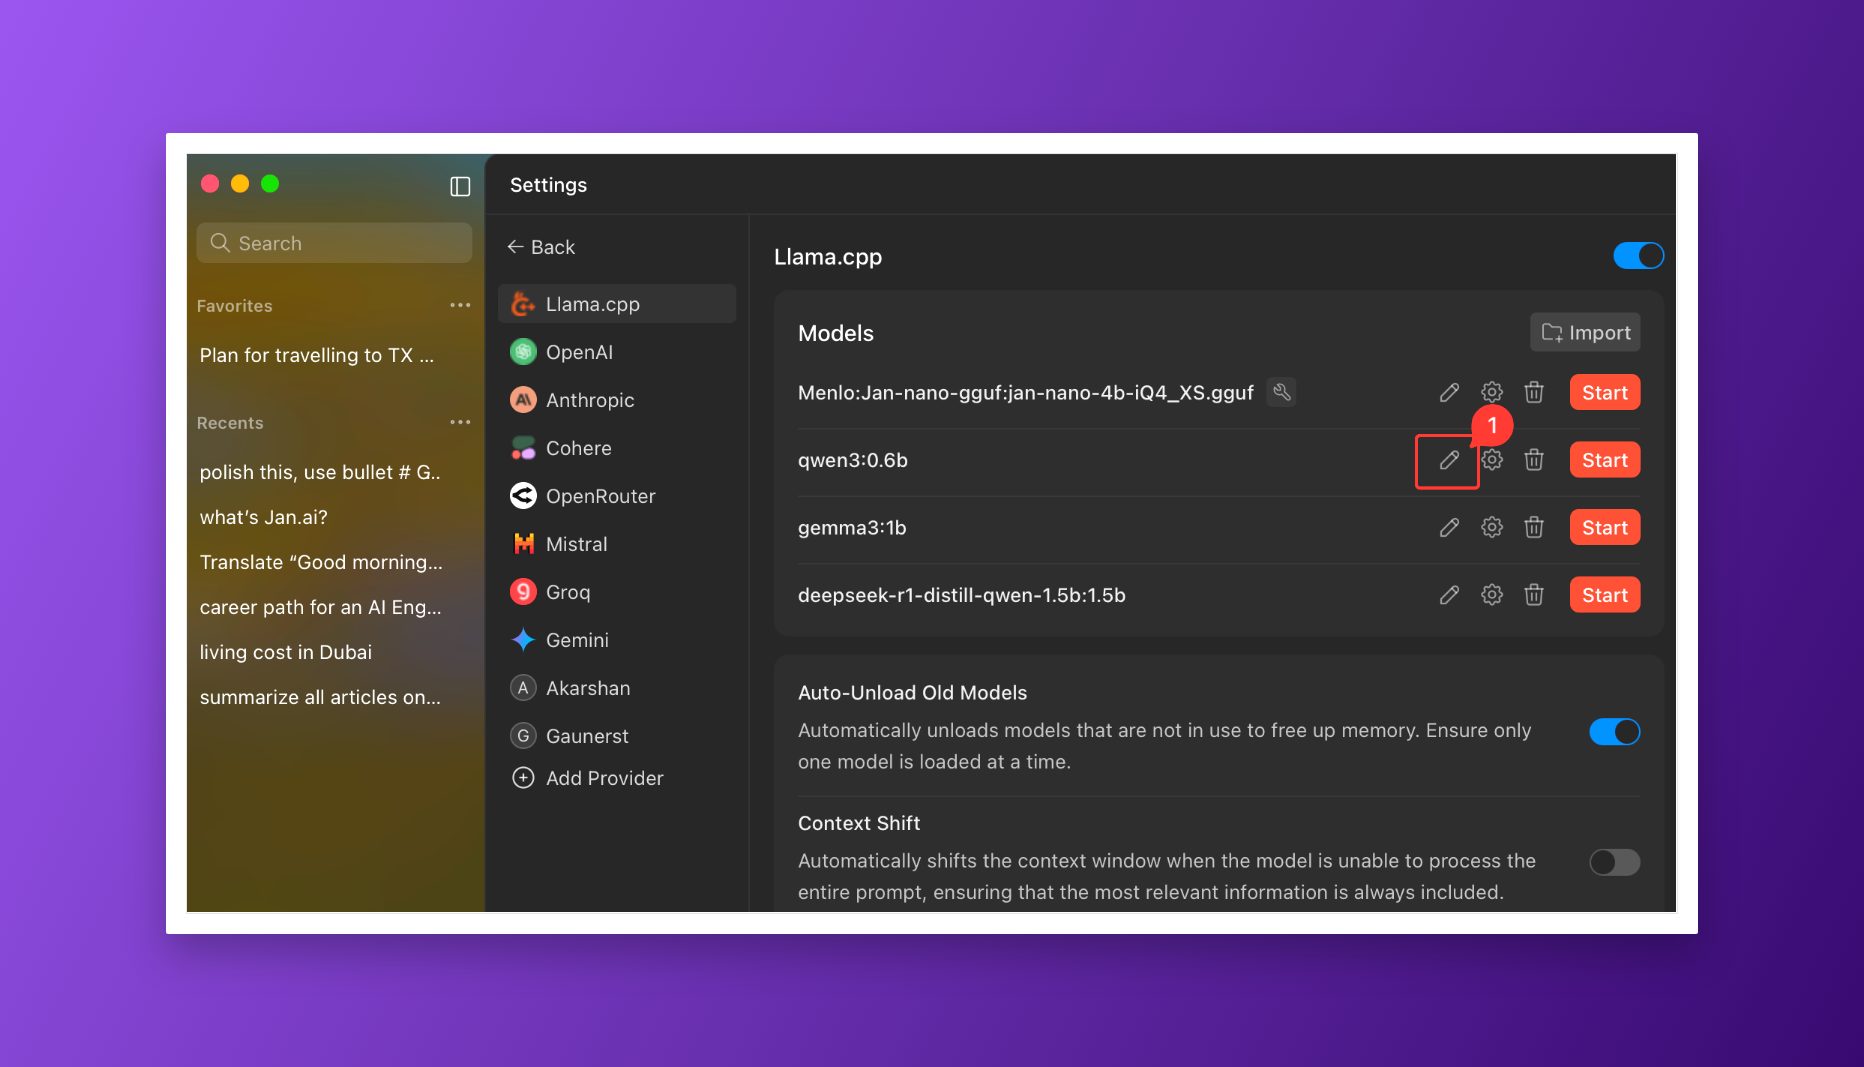Open the Mistral provider settings
Viewport: 1864px width, 1067px height.
(617, 544)
